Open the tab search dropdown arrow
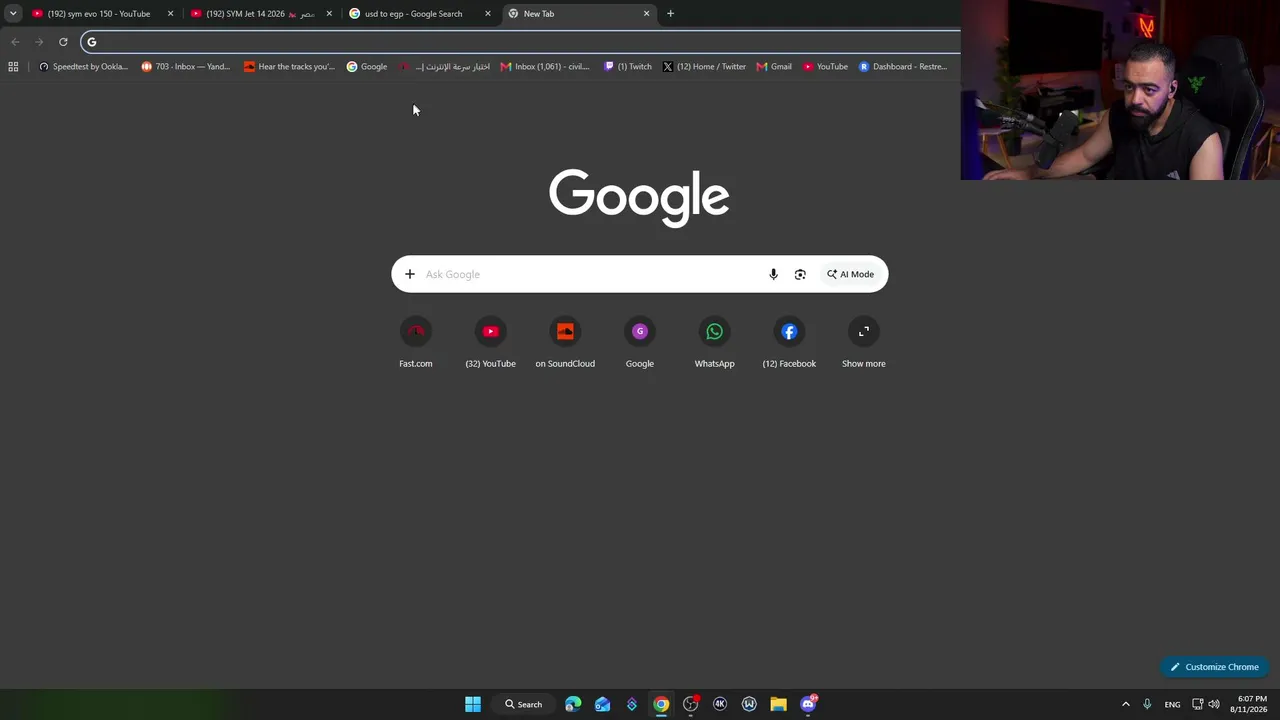Image resolution: width=1280 pixels, height=720 pixels. (13, 13)
